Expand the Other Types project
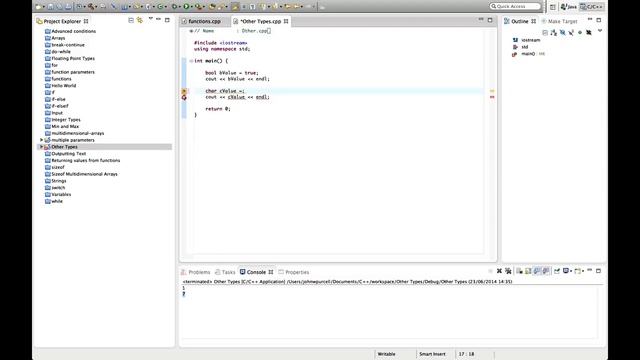Viewport: 640px width, 360px height. pos(41,147)
